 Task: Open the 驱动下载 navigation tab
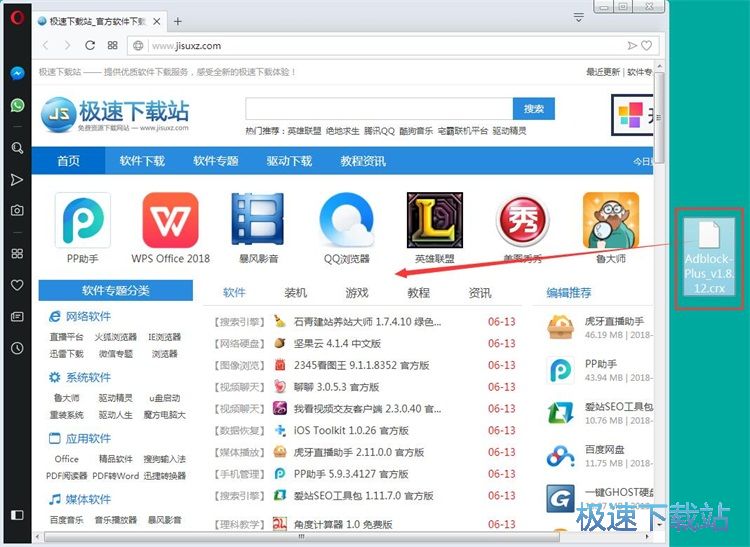(289, 161)
